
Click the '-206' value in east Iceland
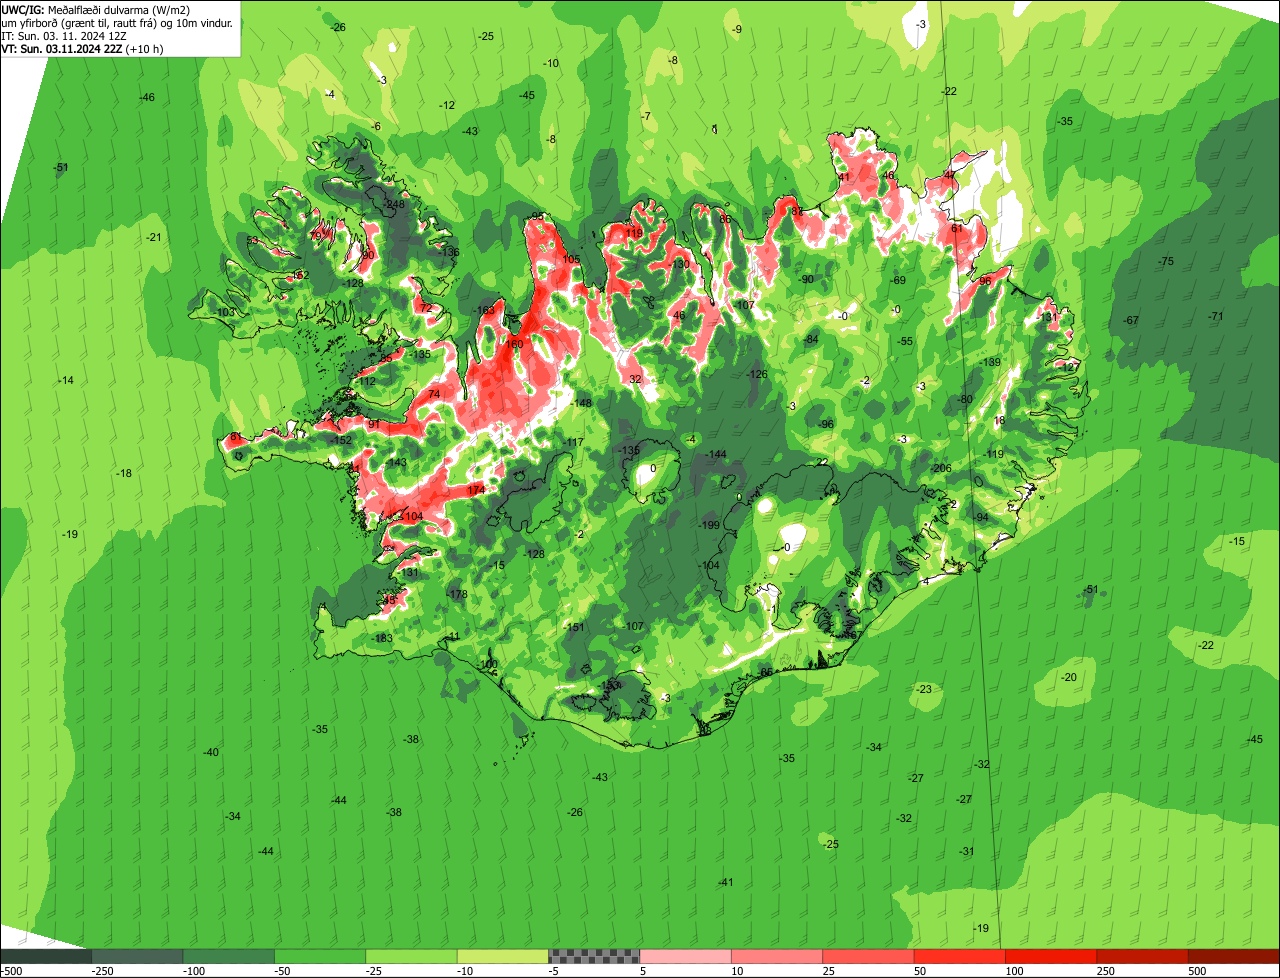940,468
